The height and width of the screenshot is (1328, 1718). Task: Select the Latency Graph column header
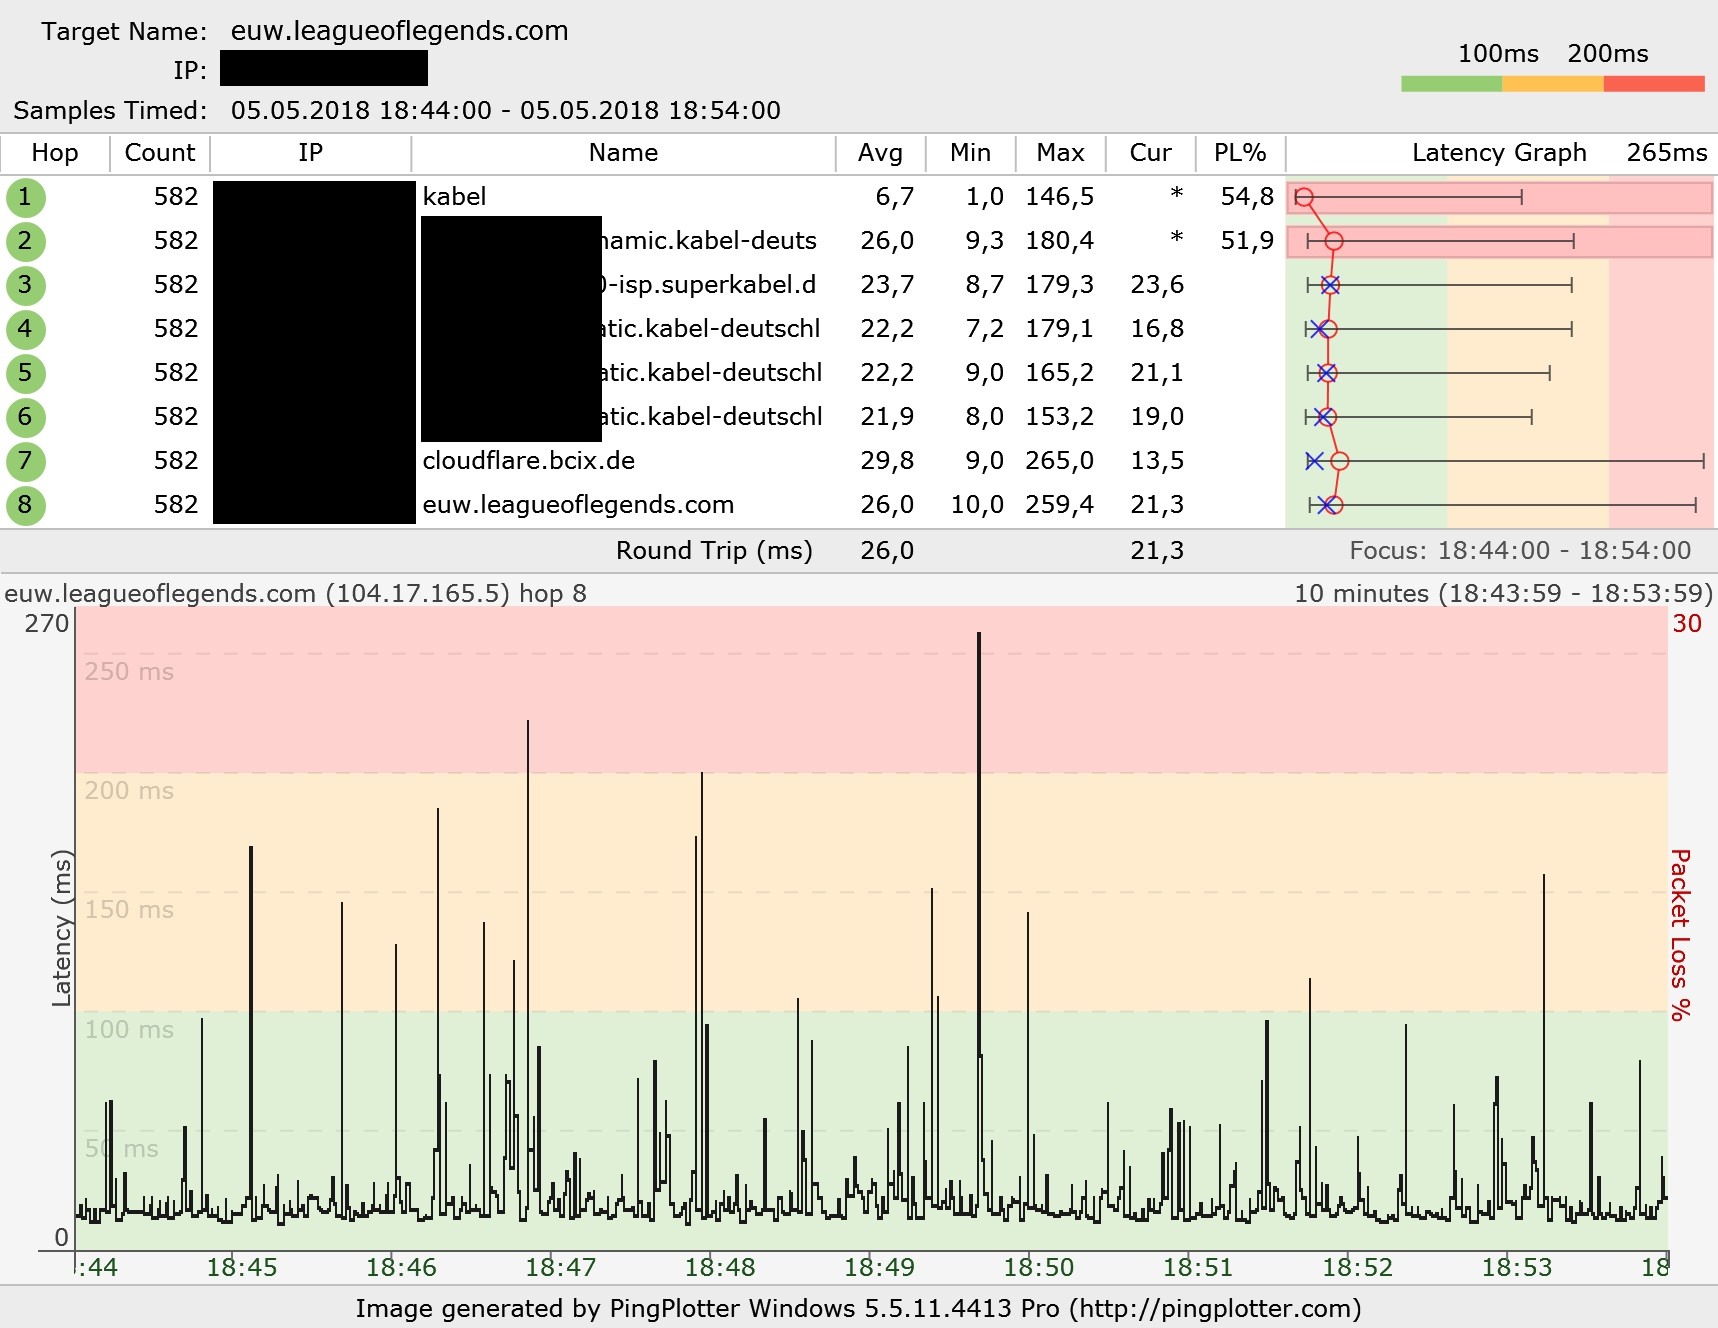coord(1499,153)
